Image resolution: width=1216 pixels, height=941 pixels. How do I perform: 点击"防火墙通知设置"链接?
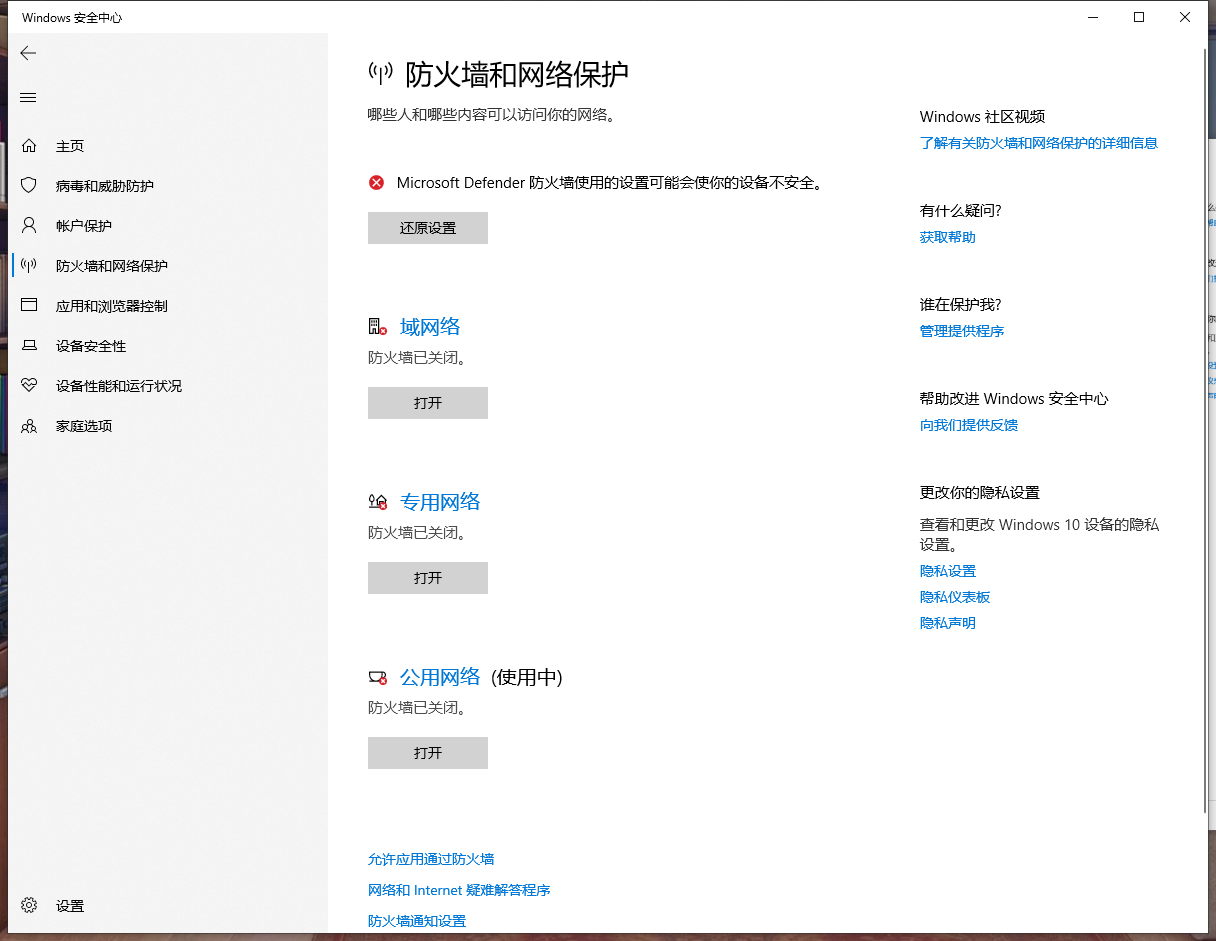[417, 921]
